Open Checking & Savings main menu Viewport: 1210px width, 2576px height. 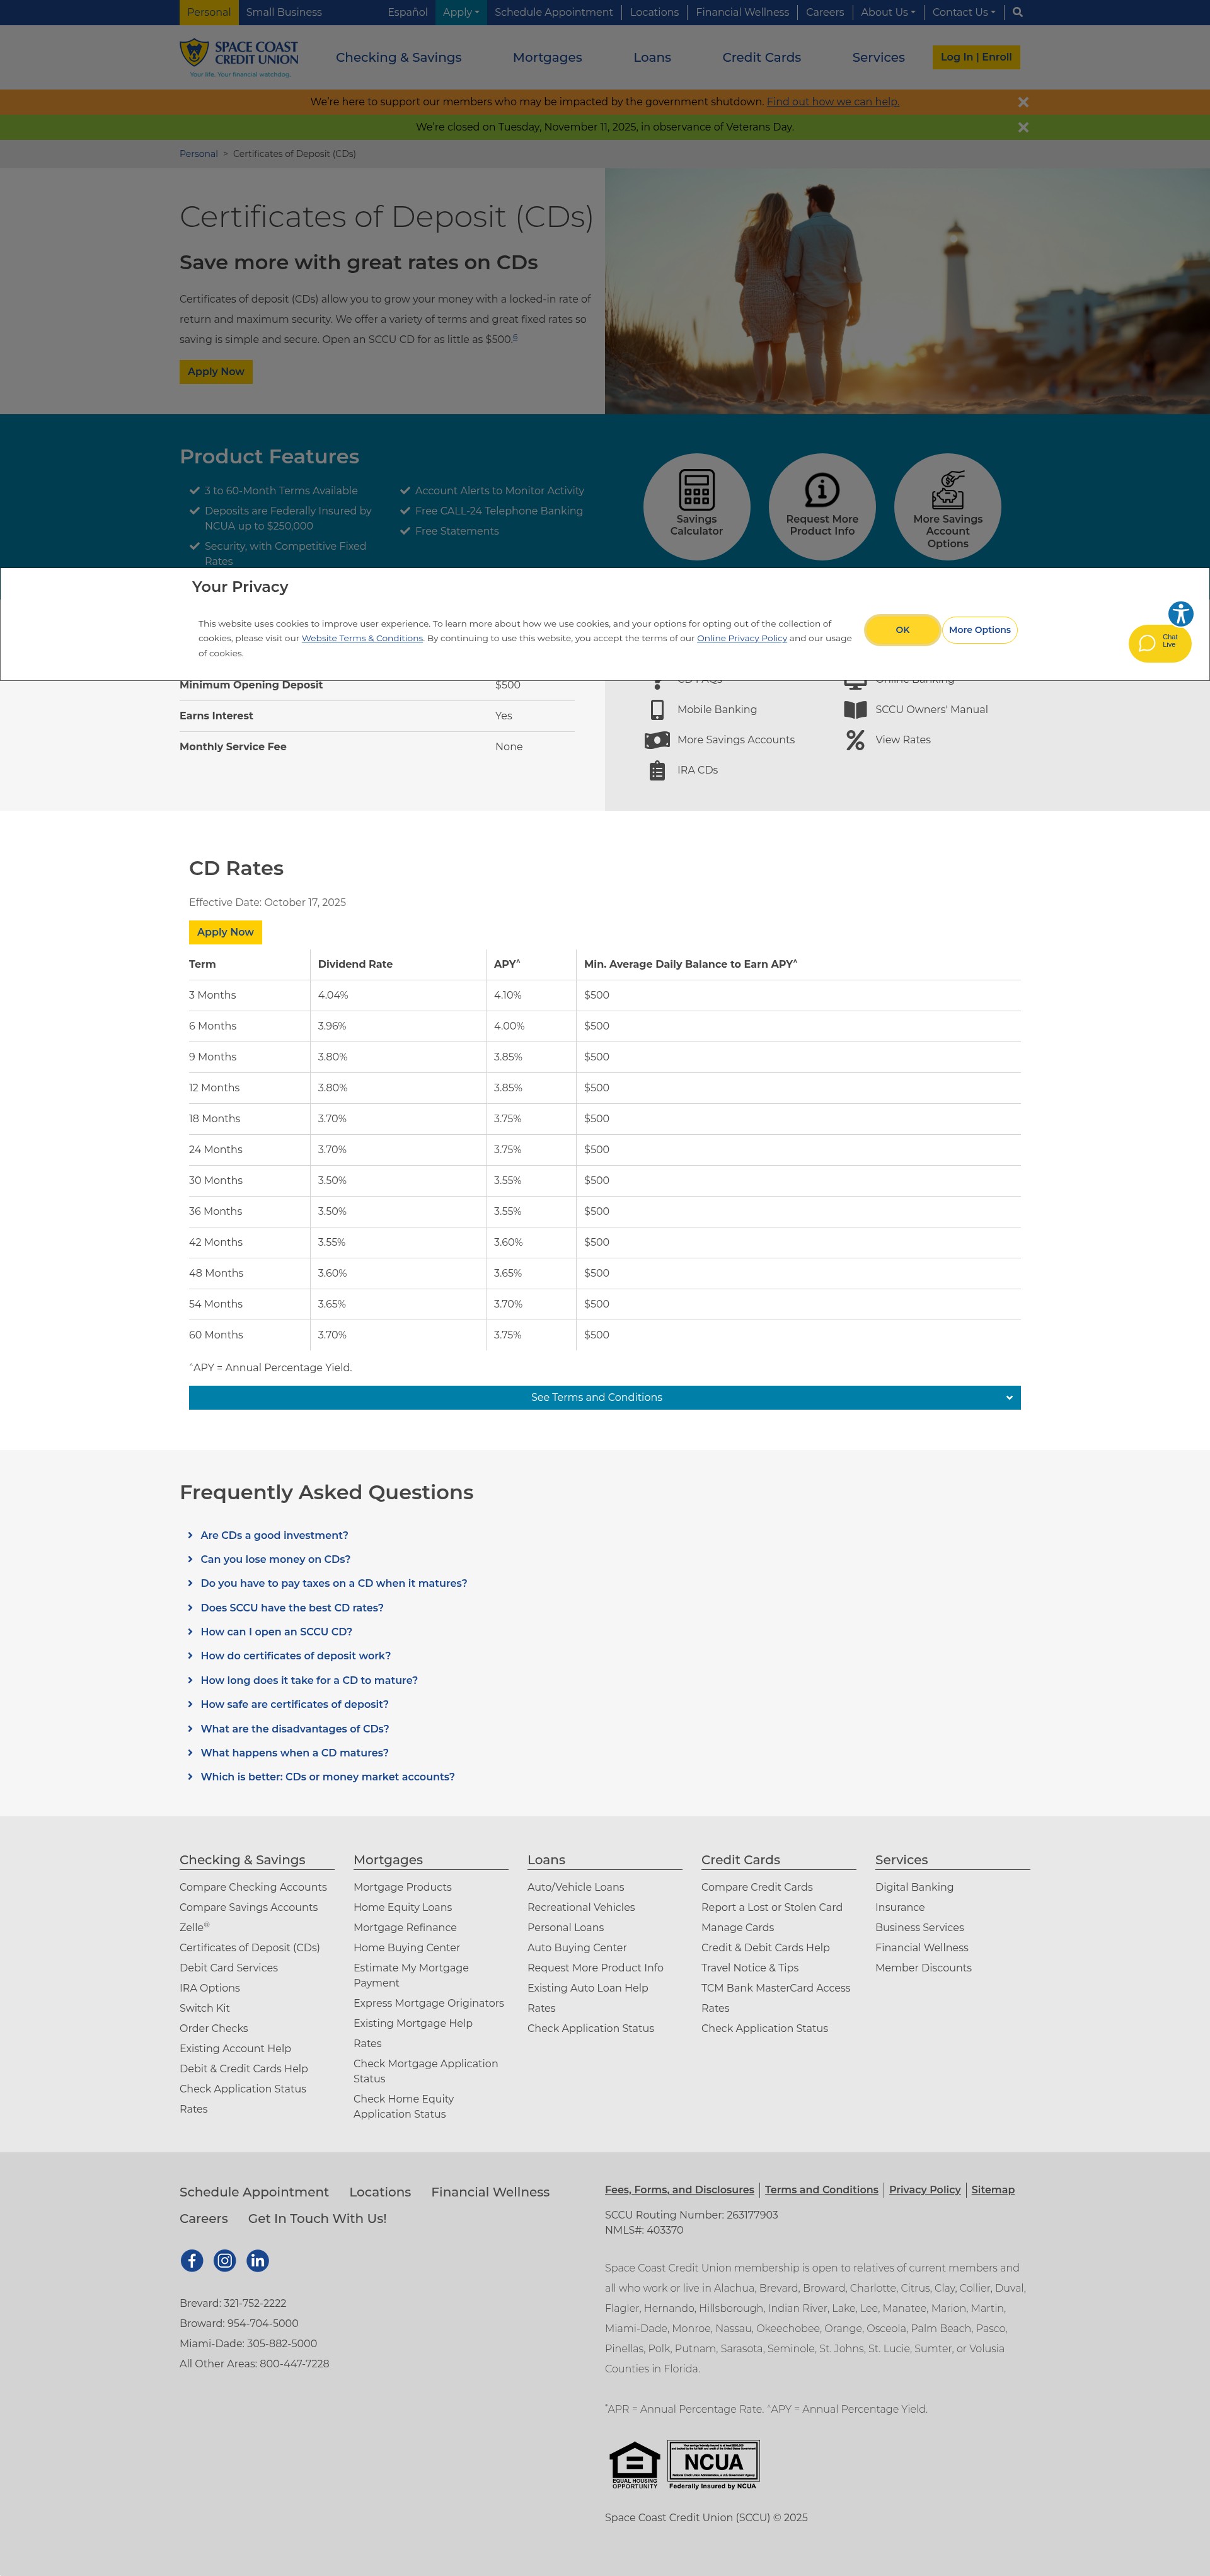pos(398,57)
